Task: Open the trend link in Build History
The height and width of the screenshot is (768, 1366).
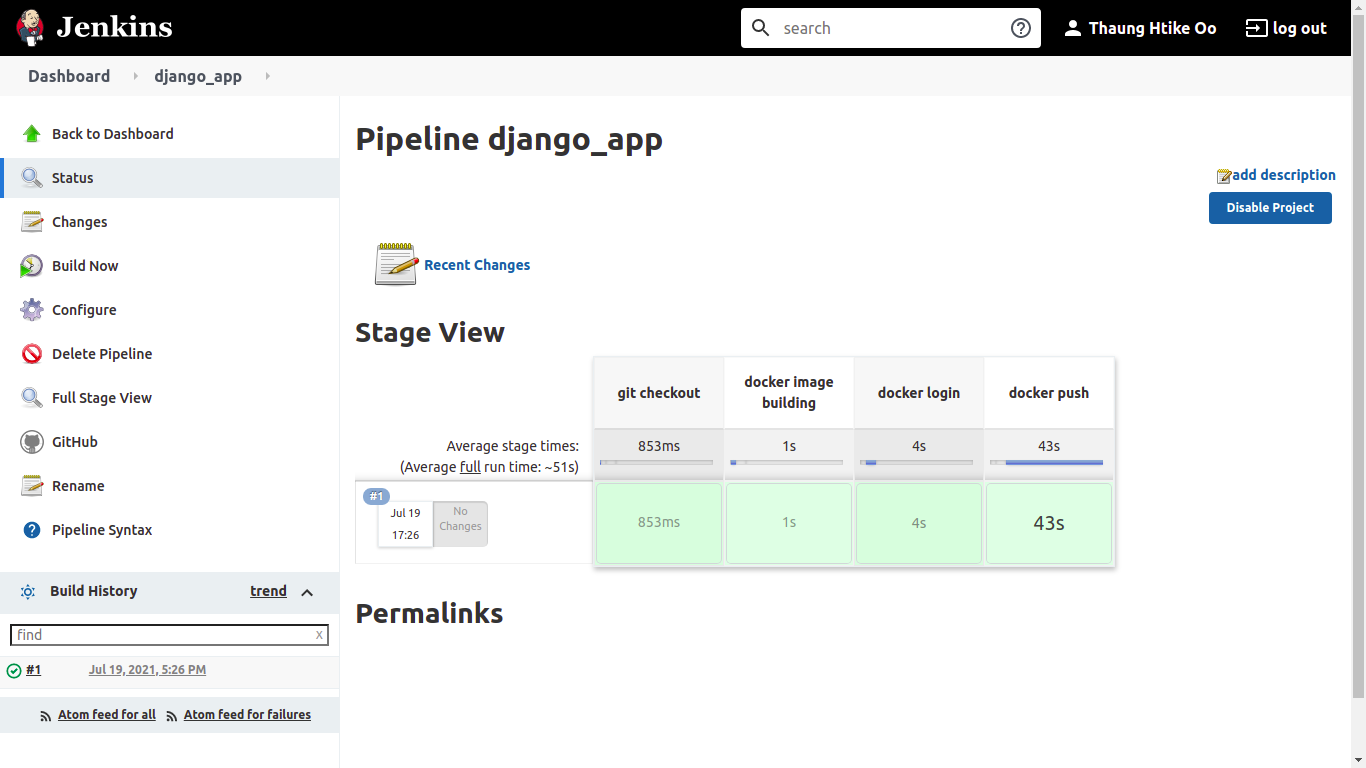Action: click(268, 591)
